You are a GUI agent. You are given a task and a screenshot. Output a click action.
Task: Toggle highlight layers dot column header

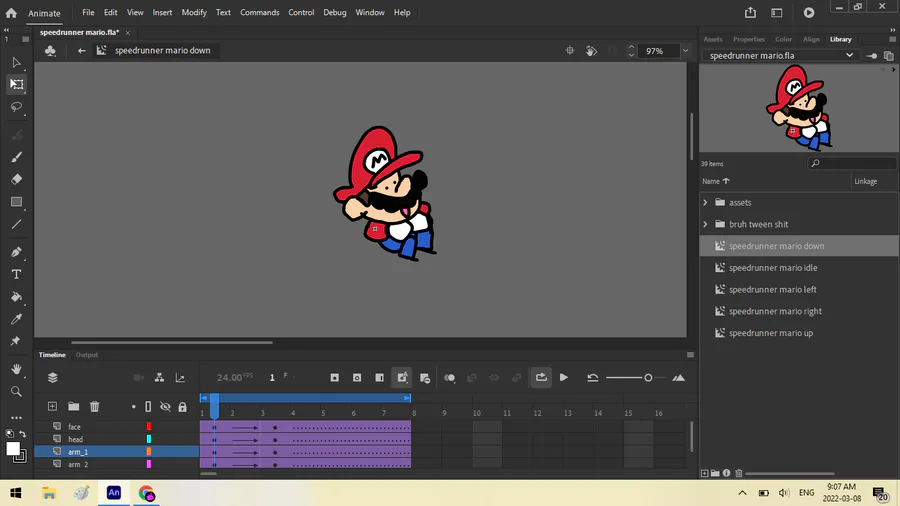point(134,407)
